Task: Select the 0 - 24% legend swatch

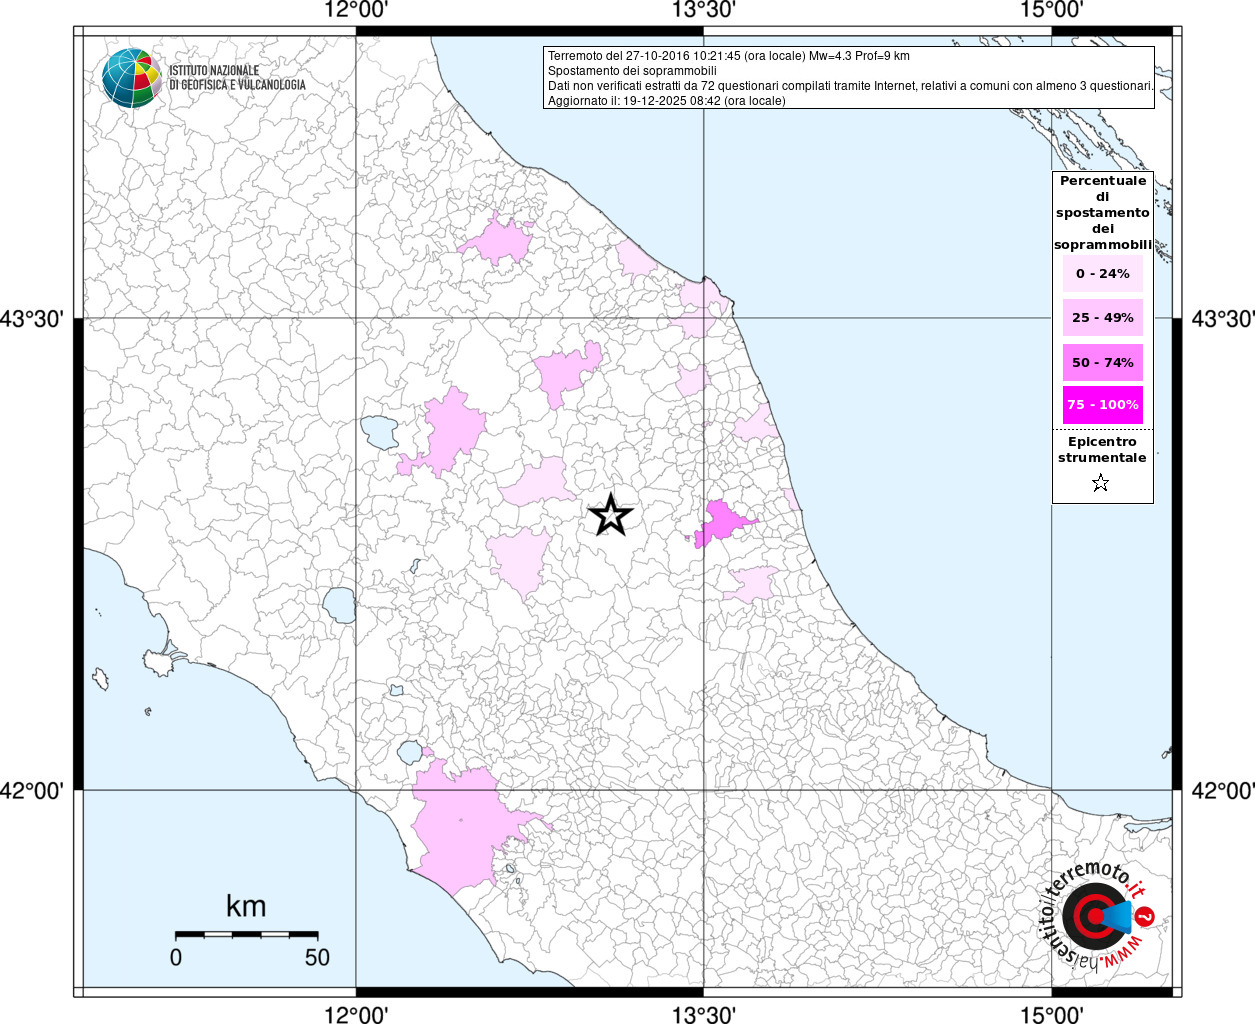Action: pyautogui.click(x=1102, y=274)
